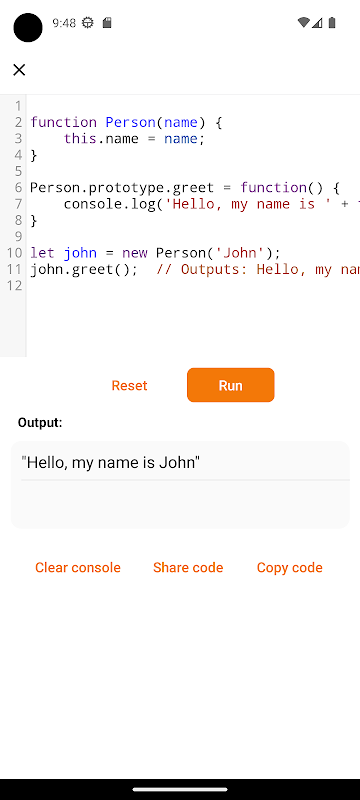Close the code editor with X icon

coord(19,70)
